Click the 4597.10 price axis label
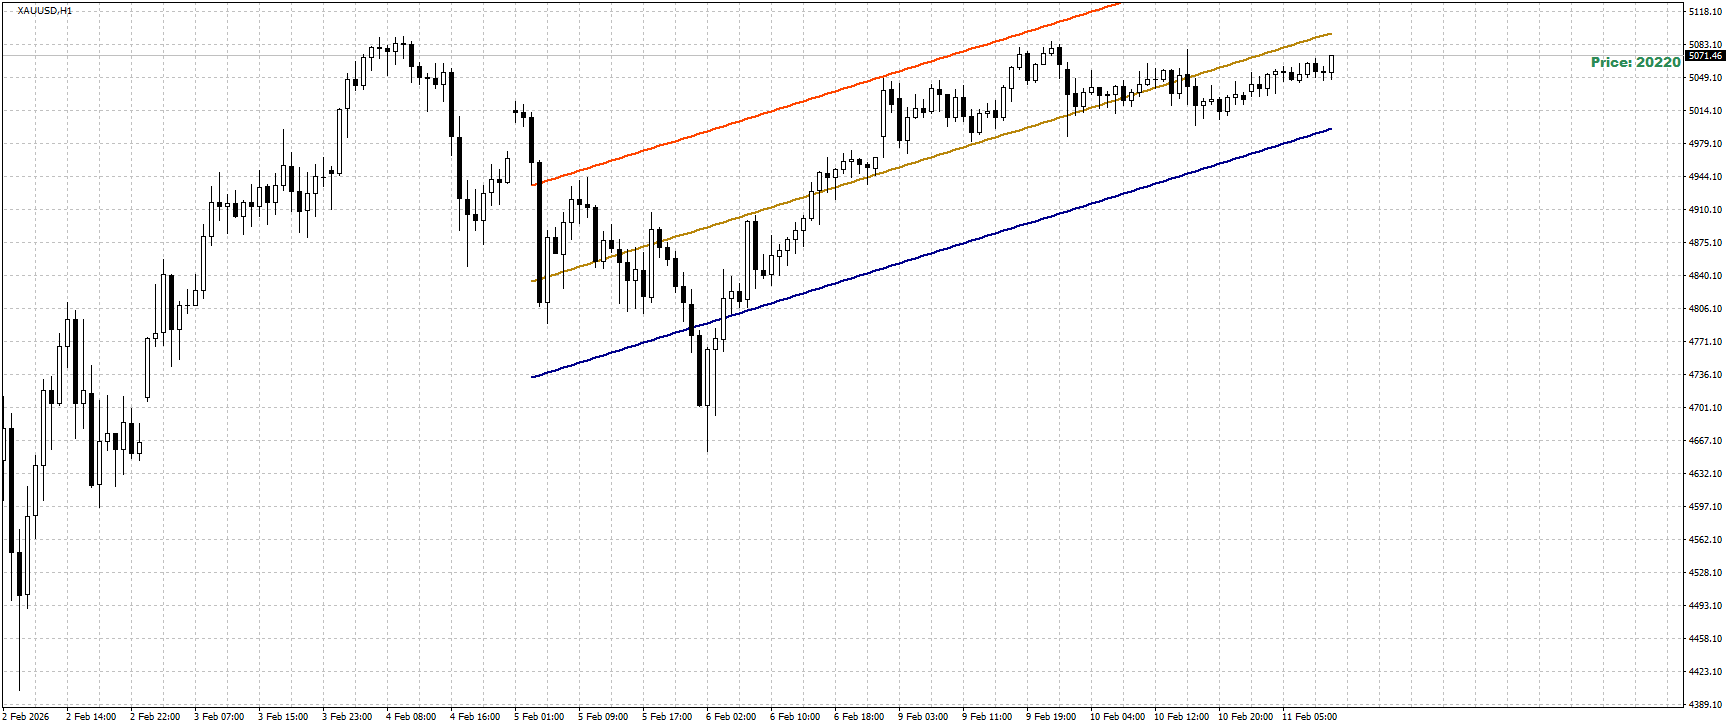1729x728 pixels. click(x=1704, y=507)
